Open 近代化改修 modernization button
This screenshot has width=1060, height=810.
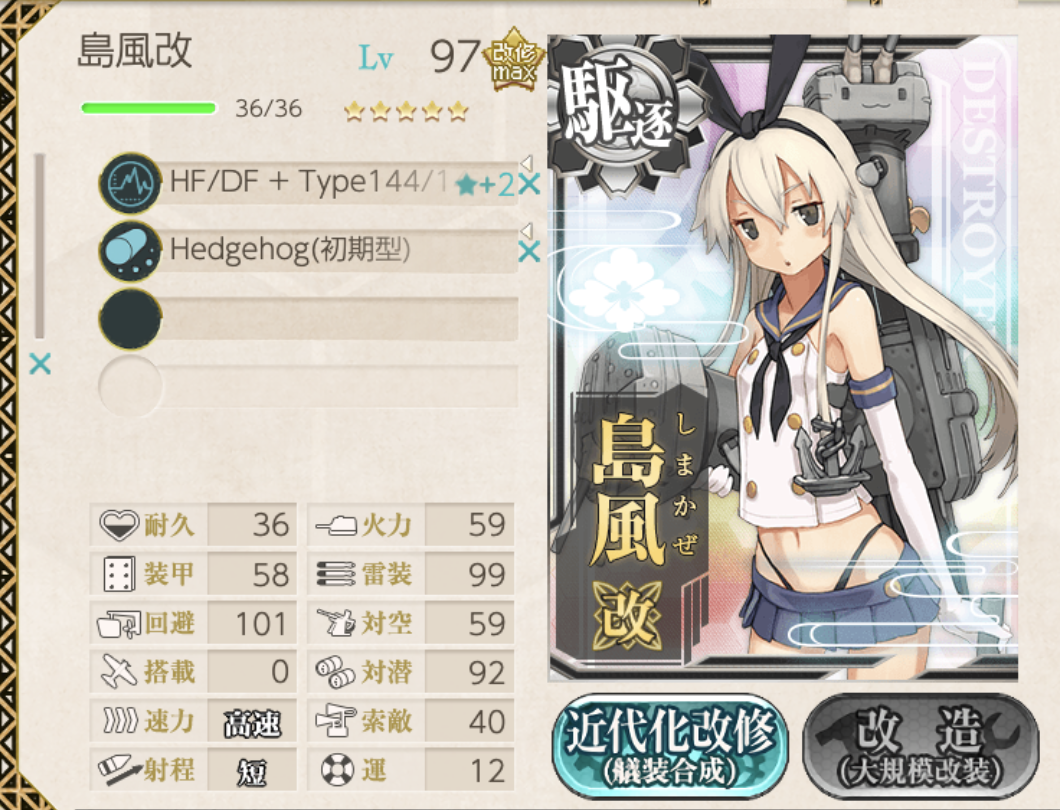tap(670, 746)
